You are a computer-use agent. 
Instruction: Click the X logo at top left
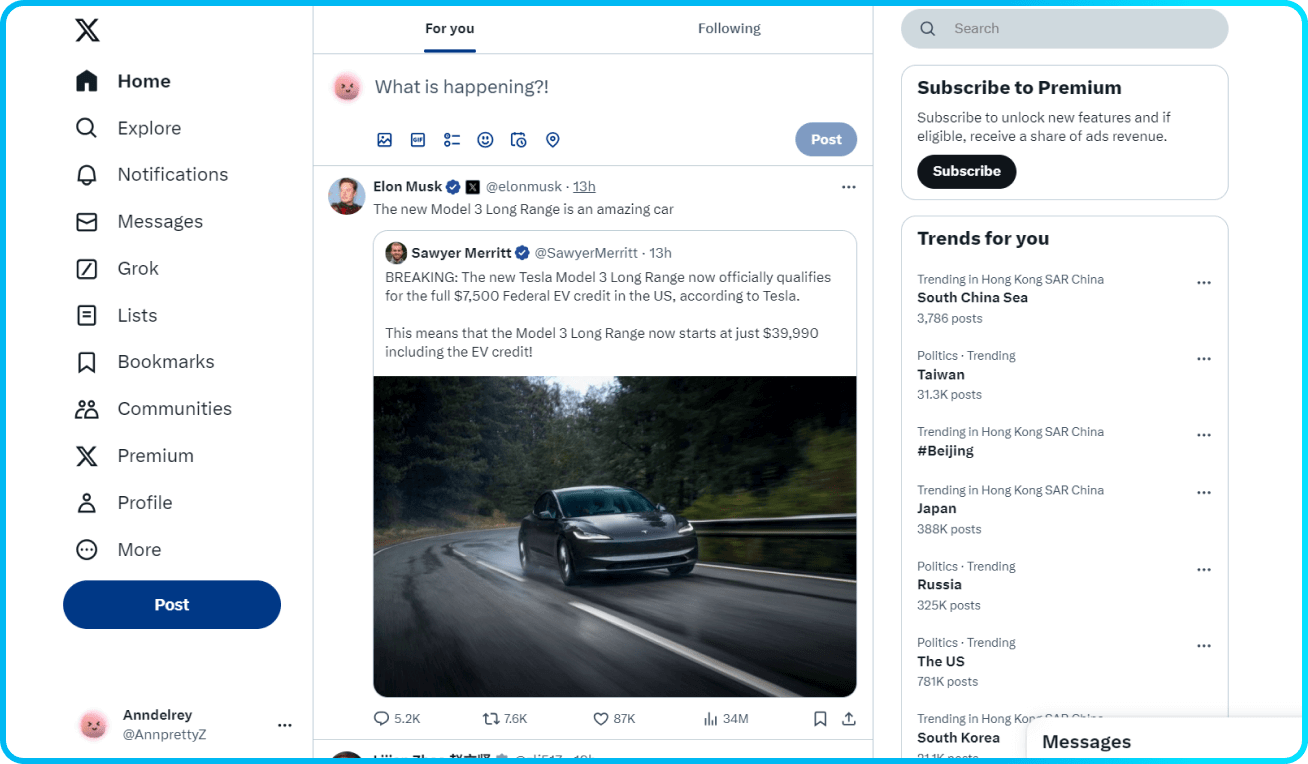click(87, 30)
